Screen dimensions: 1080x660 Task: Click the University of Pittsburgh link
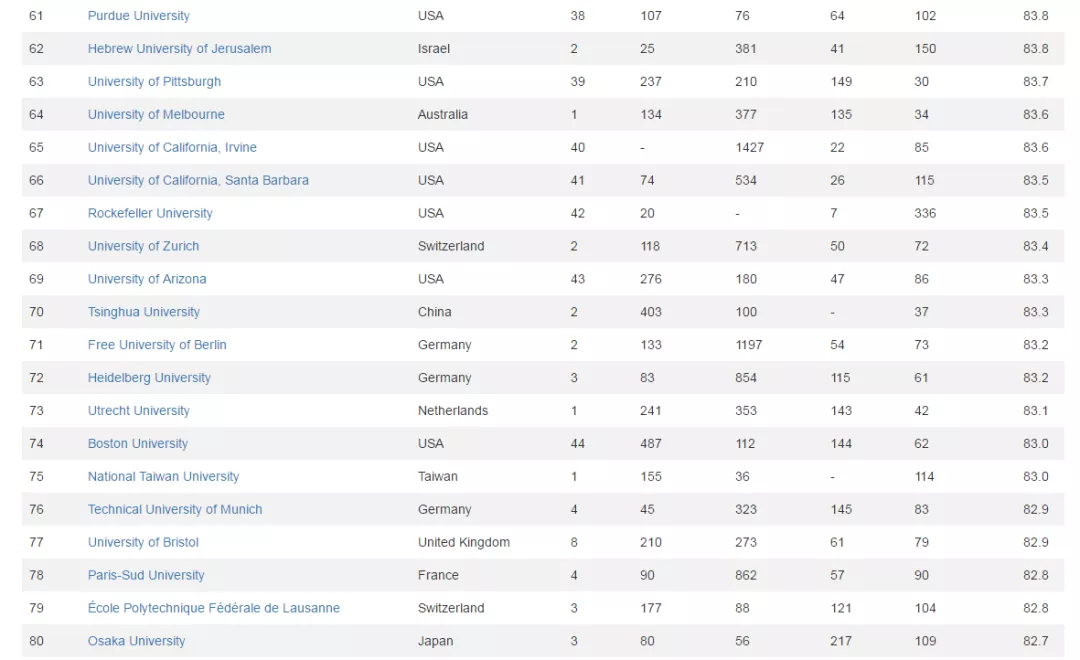(x=154, y=81)
